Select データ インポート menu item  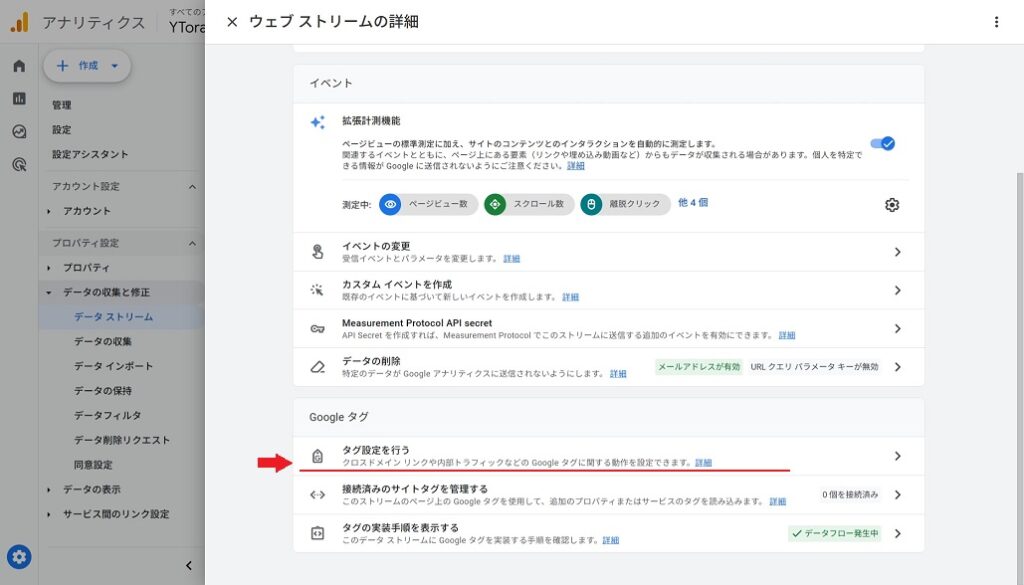tap(113, 366)
